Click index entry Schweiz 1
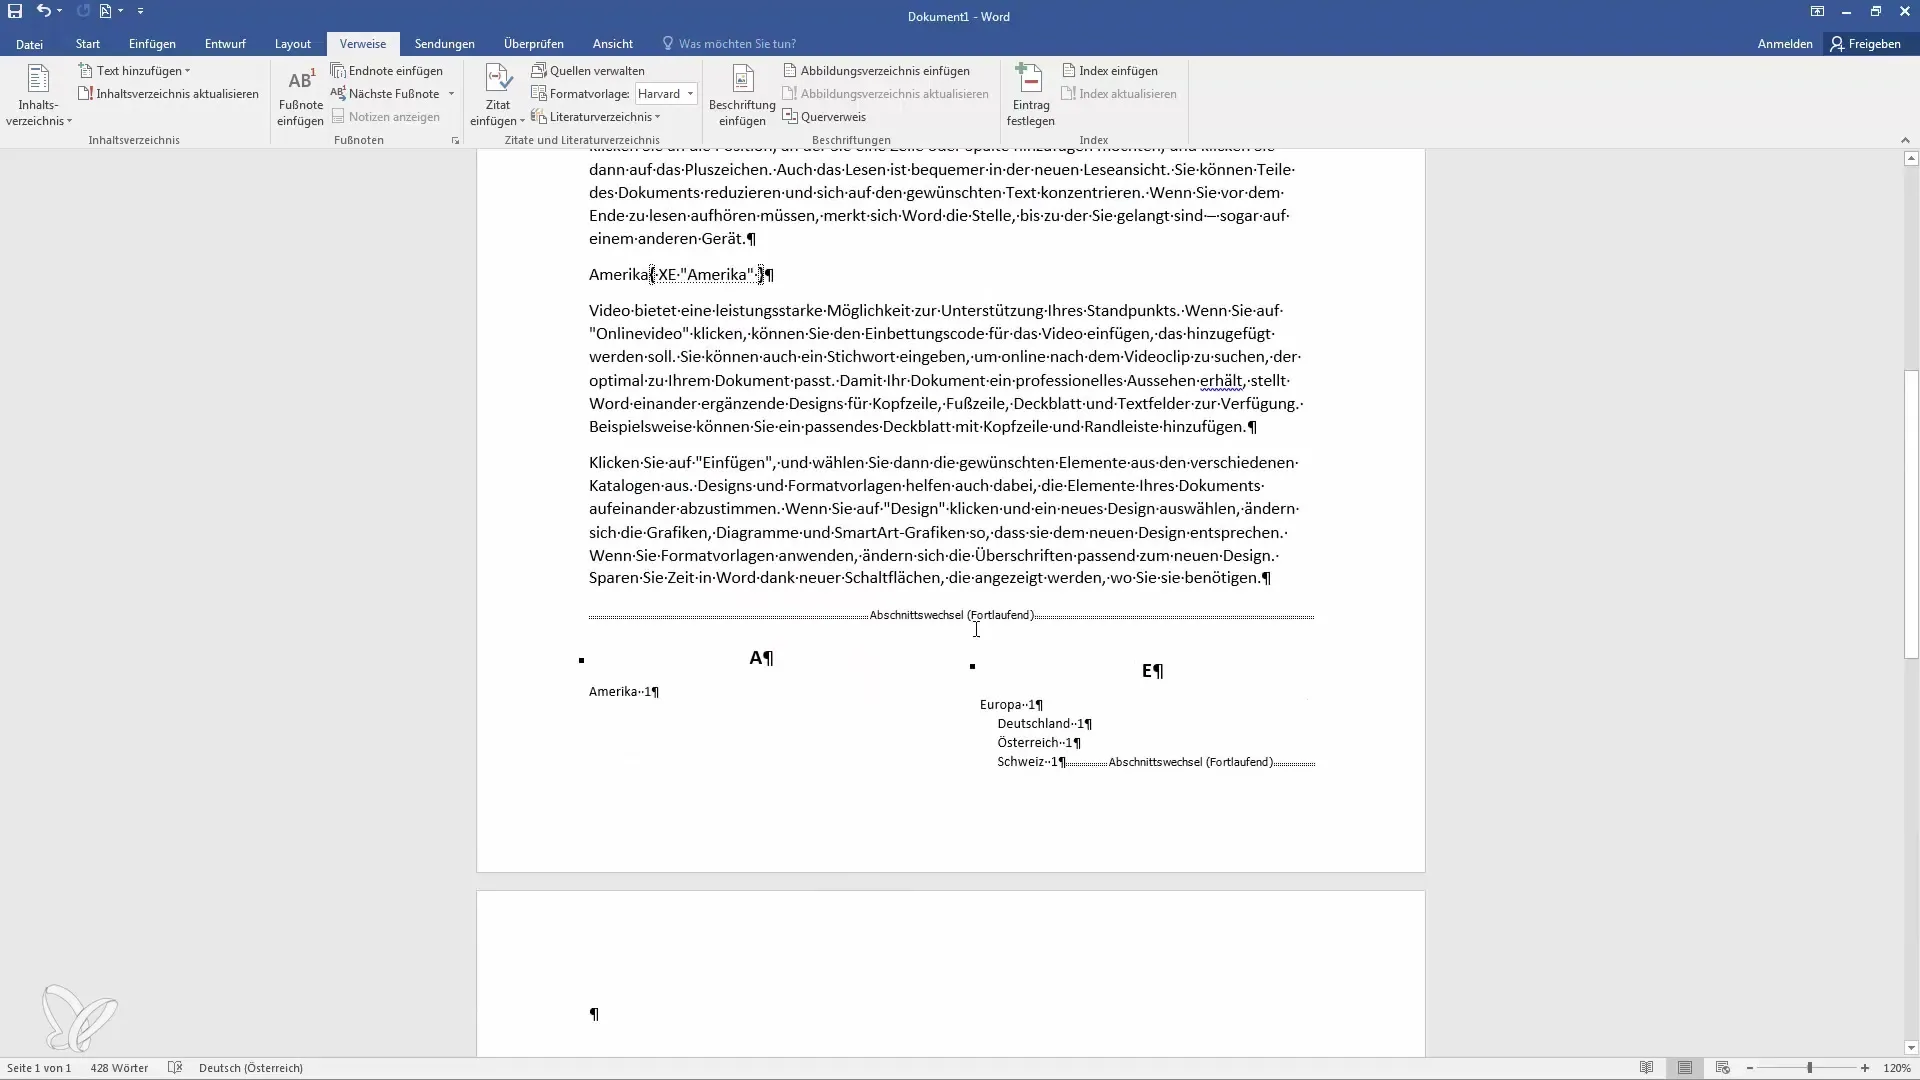This screenshot has width=1920, height=1080. tap(1031, 762)
